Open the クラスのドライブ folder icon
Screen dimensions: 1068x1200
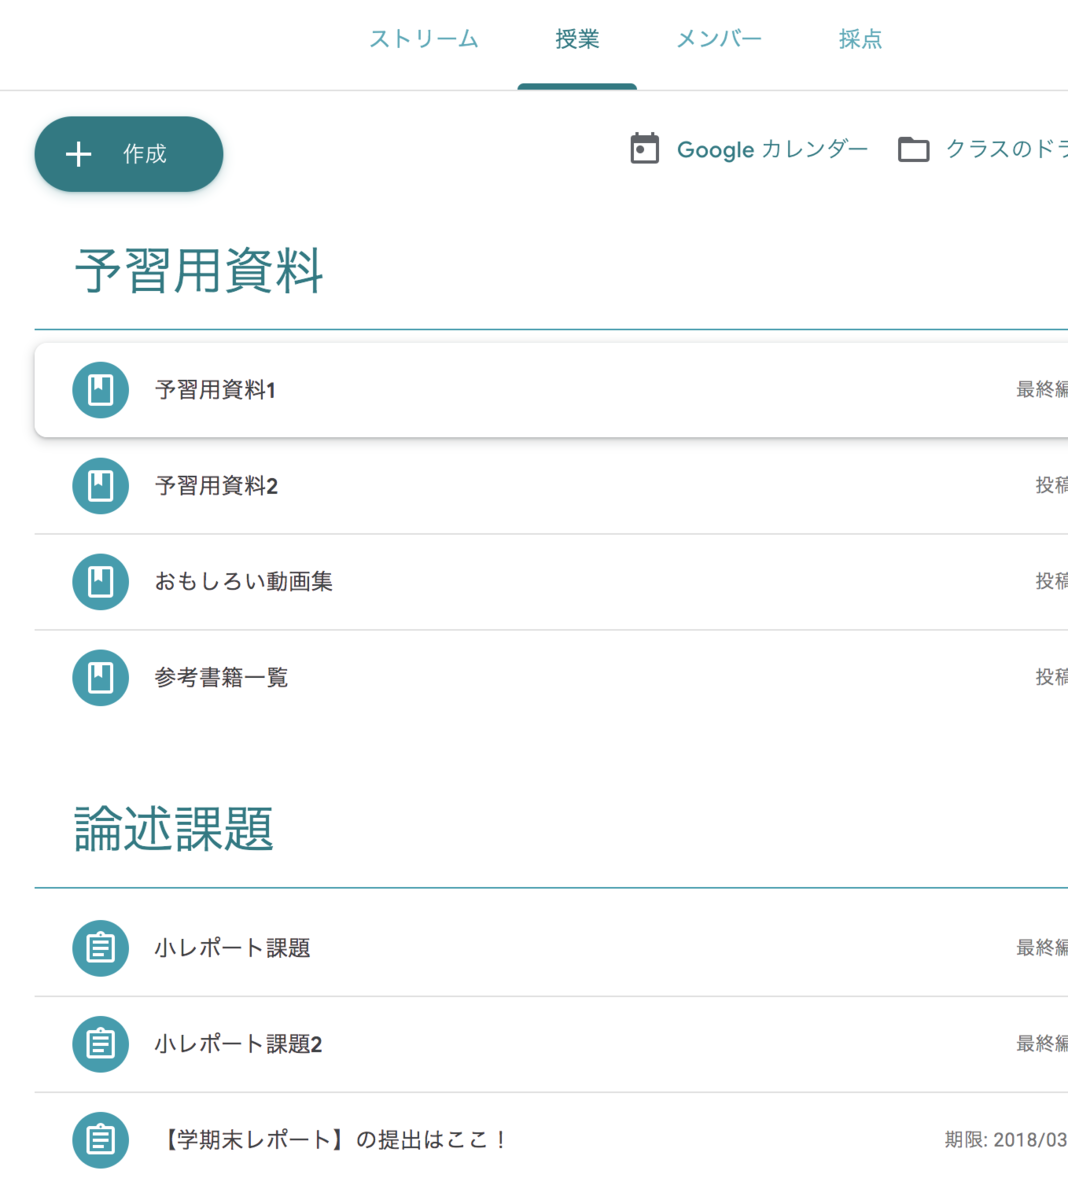[x=913, y=148]
